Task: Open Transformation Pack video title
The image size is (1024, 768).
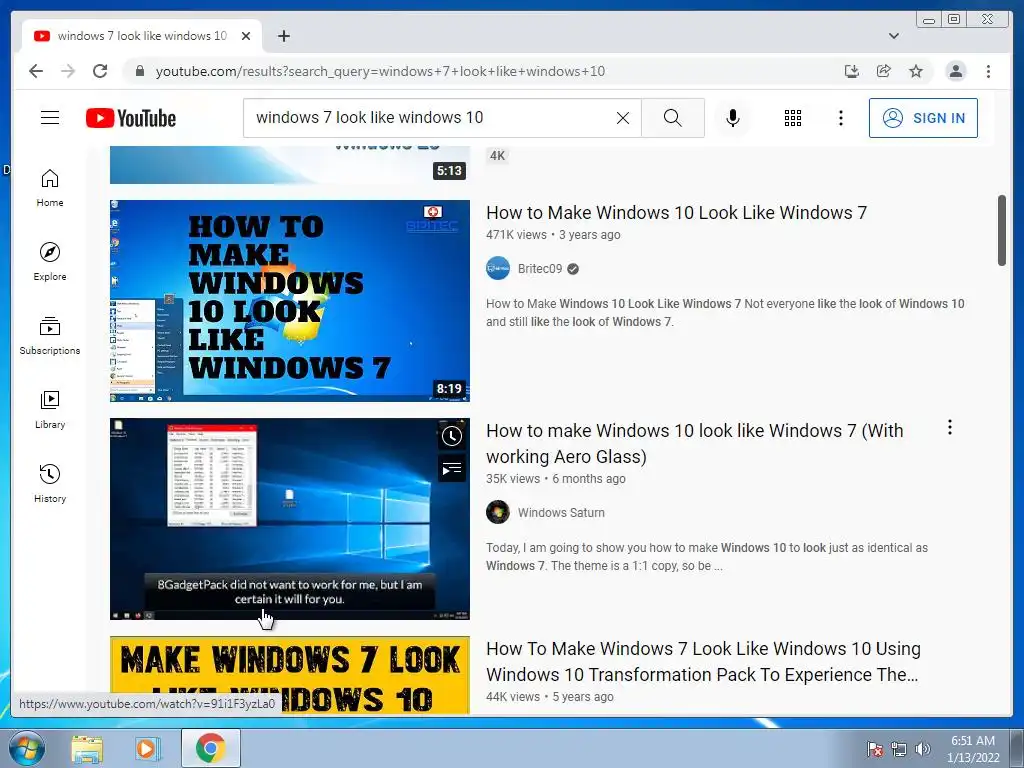Action: coord(703,662)
